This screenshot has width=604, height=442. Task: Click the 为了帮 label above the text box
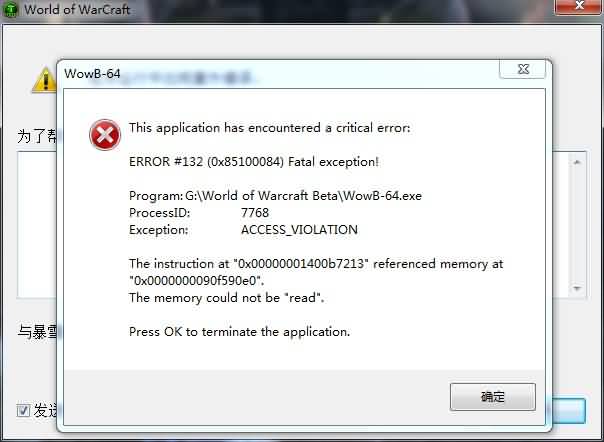coord(37,136)
